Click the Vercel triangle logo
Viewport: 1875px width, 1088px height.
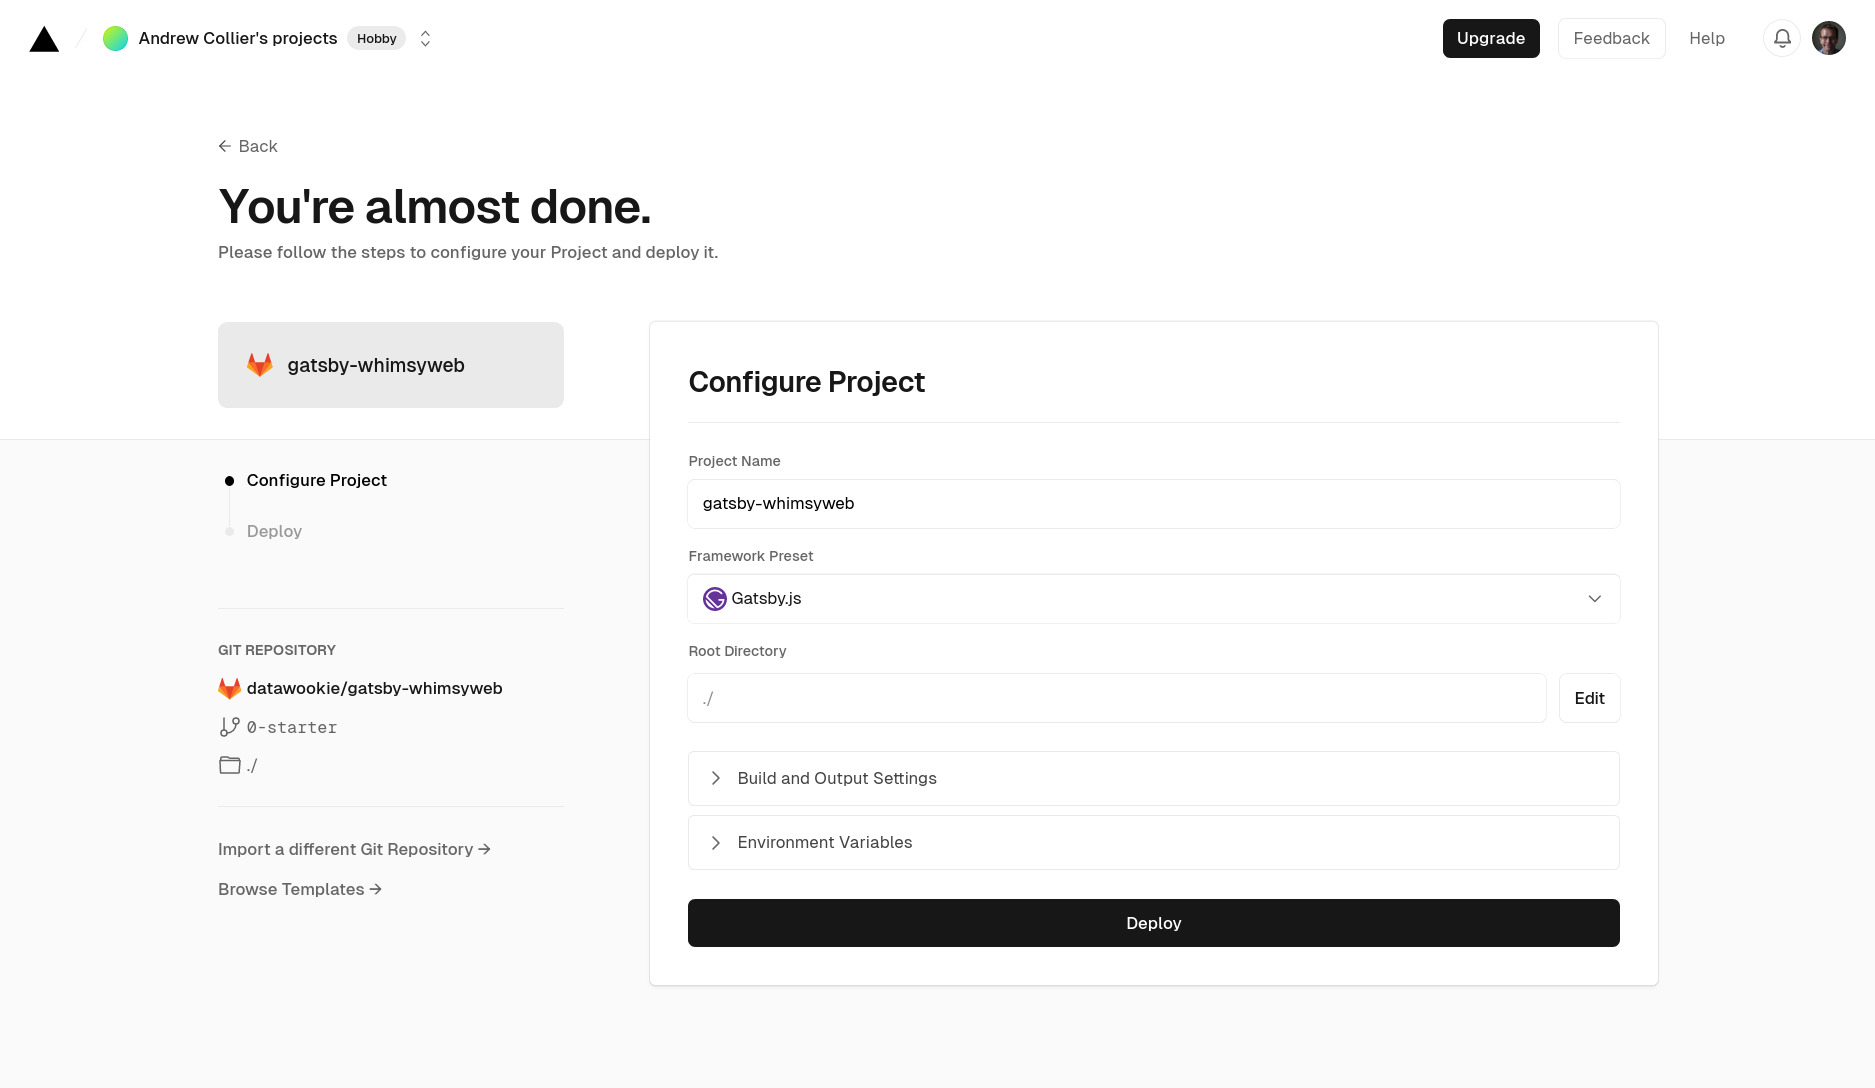tap(44, 39)
